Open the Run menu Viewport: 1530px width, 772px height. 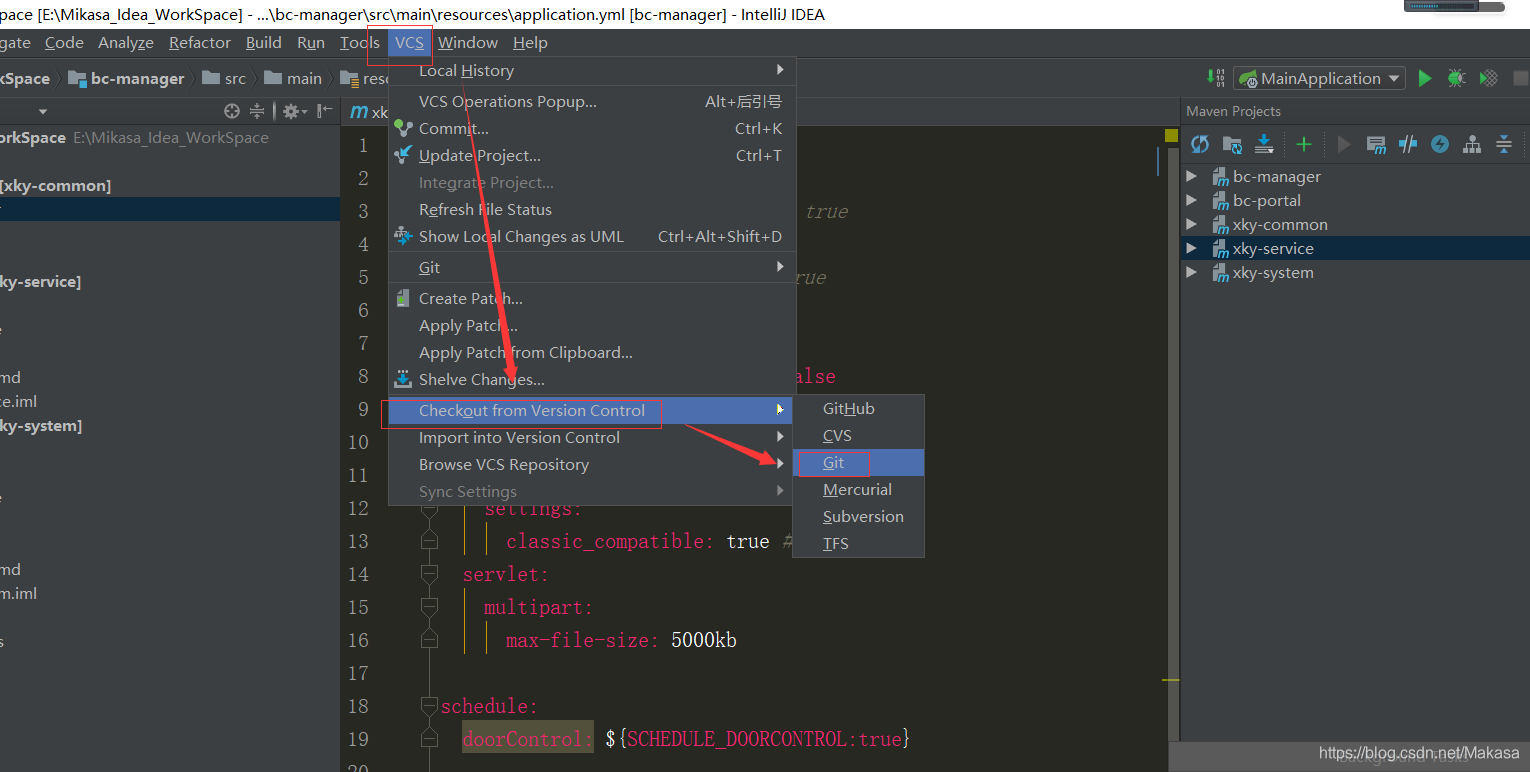(x=311, y=42)
